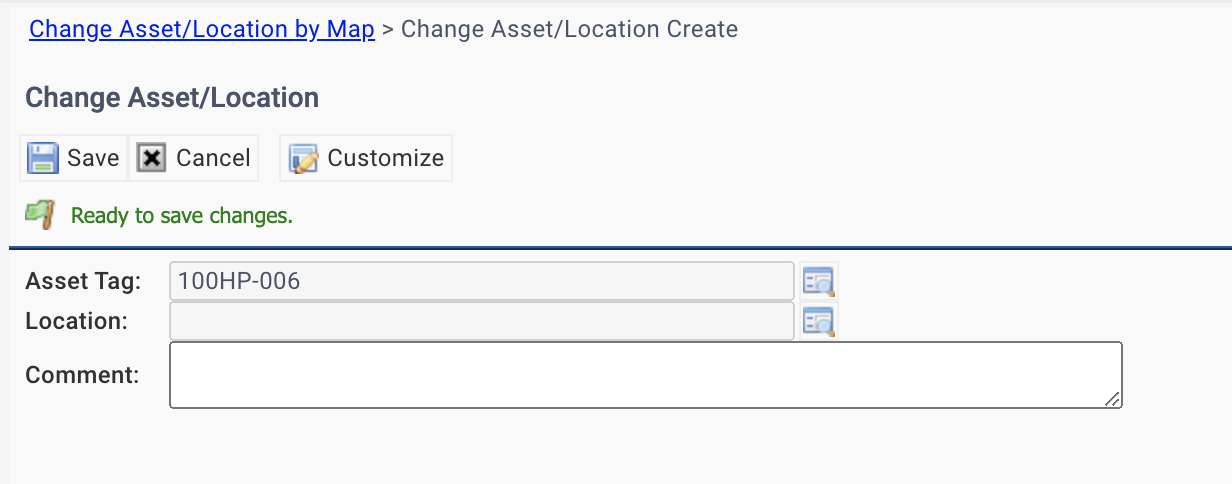Click the green flag status icon
The image size is (1232, 484).
[40, 214]
